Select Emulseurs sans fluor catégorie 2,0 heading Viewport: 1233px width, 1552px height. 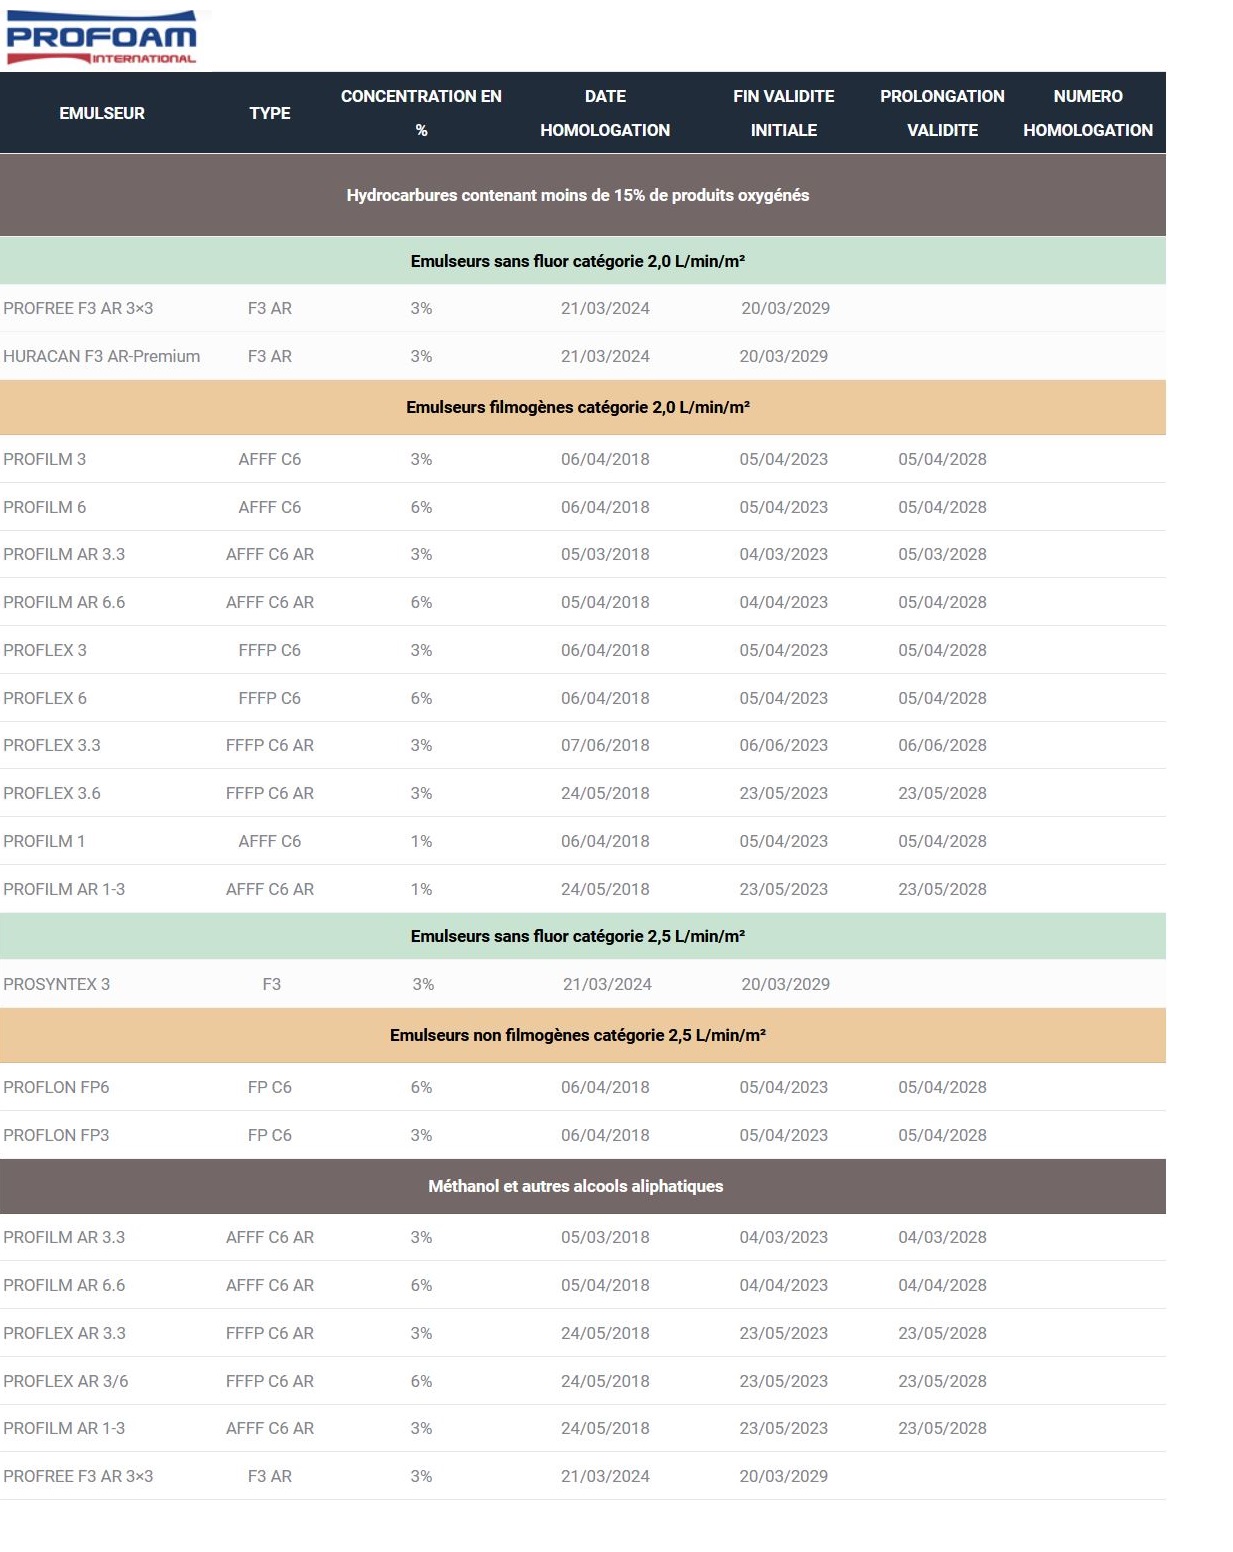pos(578,261)
